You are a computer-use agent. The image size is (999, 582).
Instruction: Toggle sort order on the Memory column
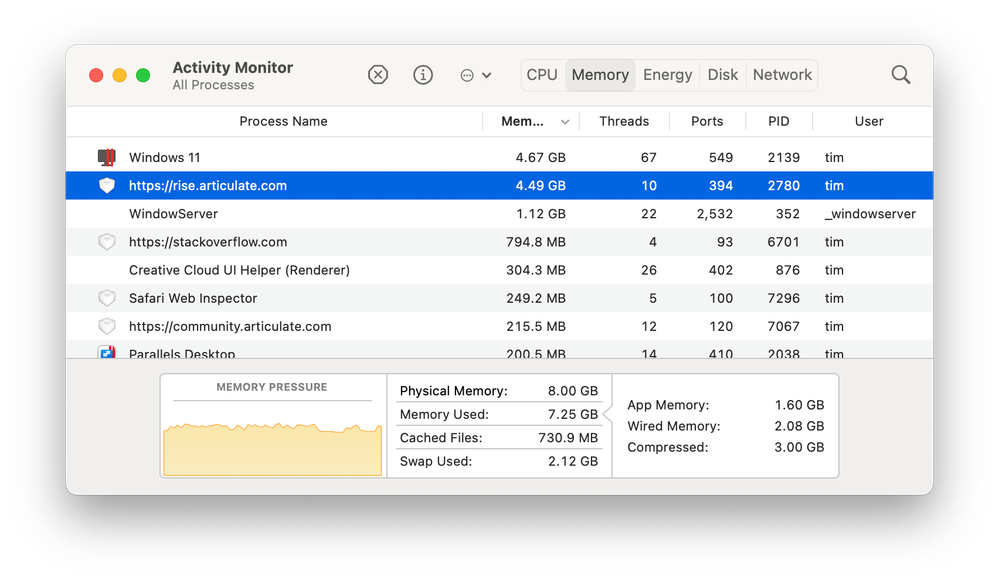(528, 122)
